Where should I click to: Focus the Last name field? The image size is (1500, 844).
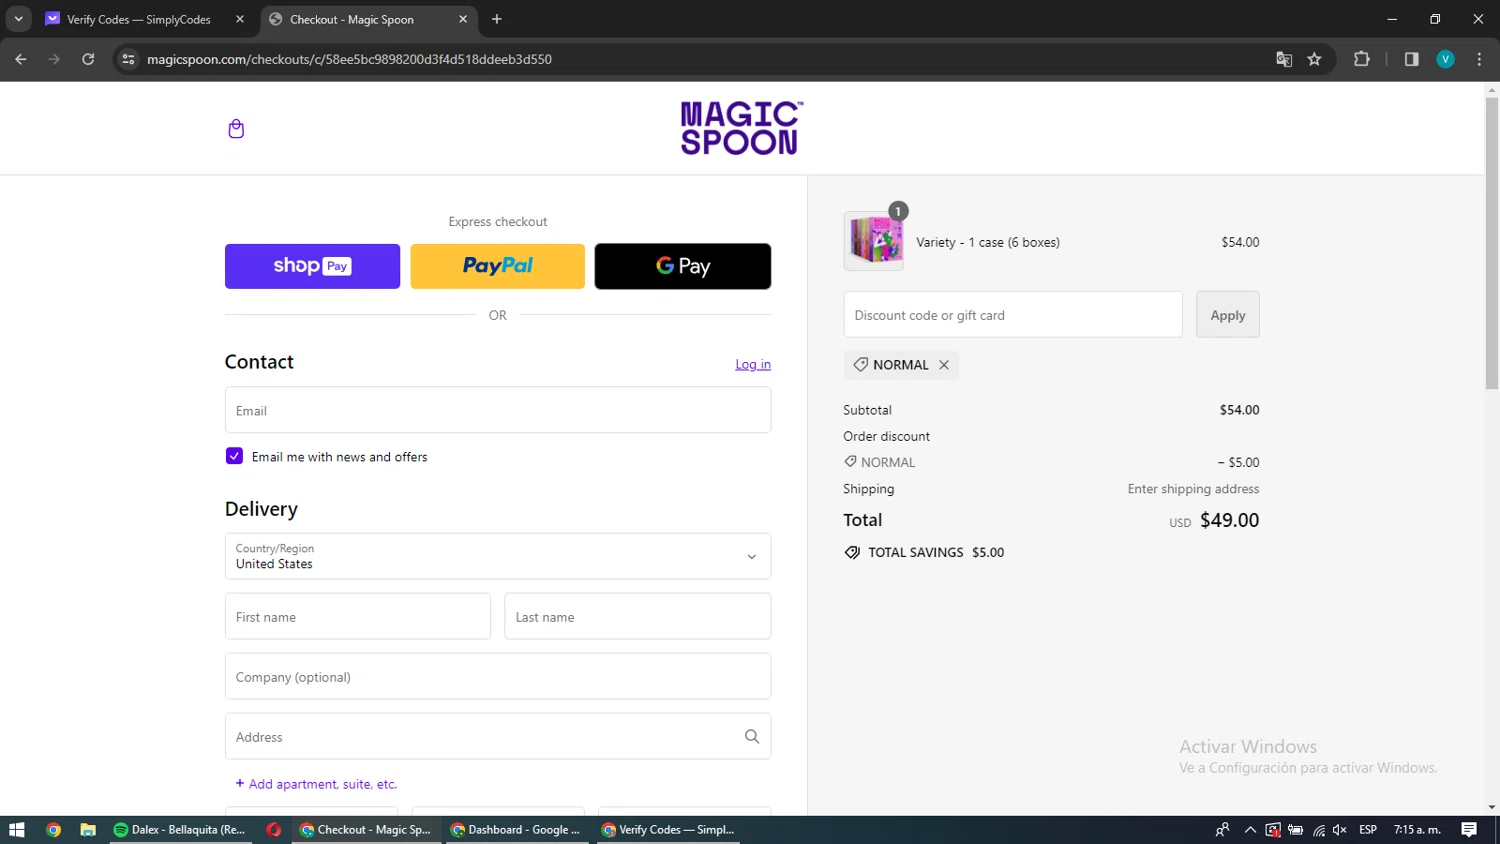(638, 616)
